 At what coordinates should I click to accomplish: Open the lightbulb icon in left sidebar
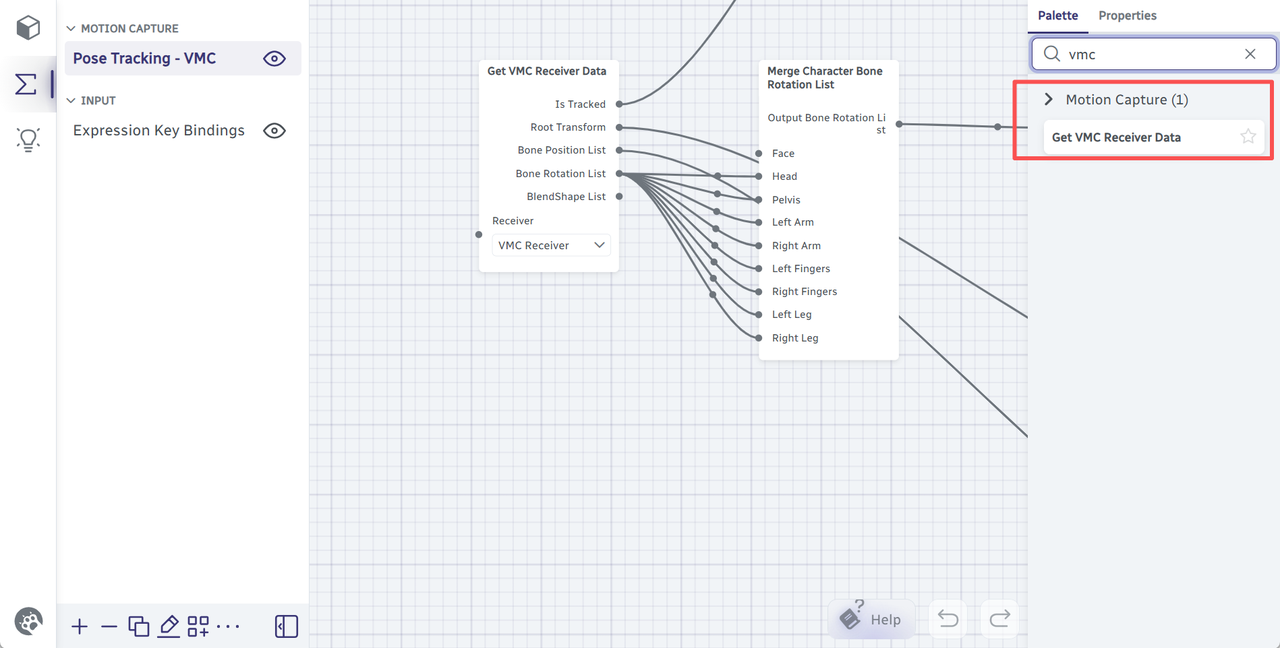pos(28,139)
